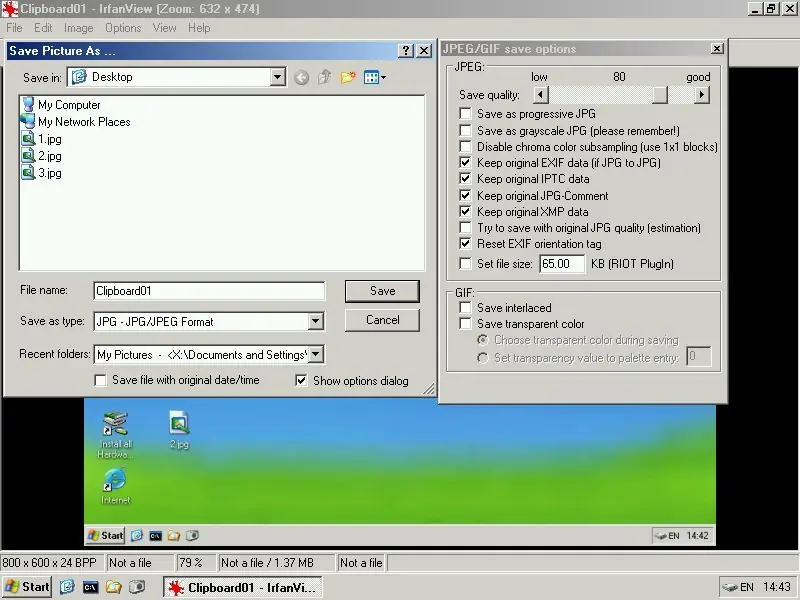
Task: Click Desktop icon in Save in box
Action: tap(79, 77)
